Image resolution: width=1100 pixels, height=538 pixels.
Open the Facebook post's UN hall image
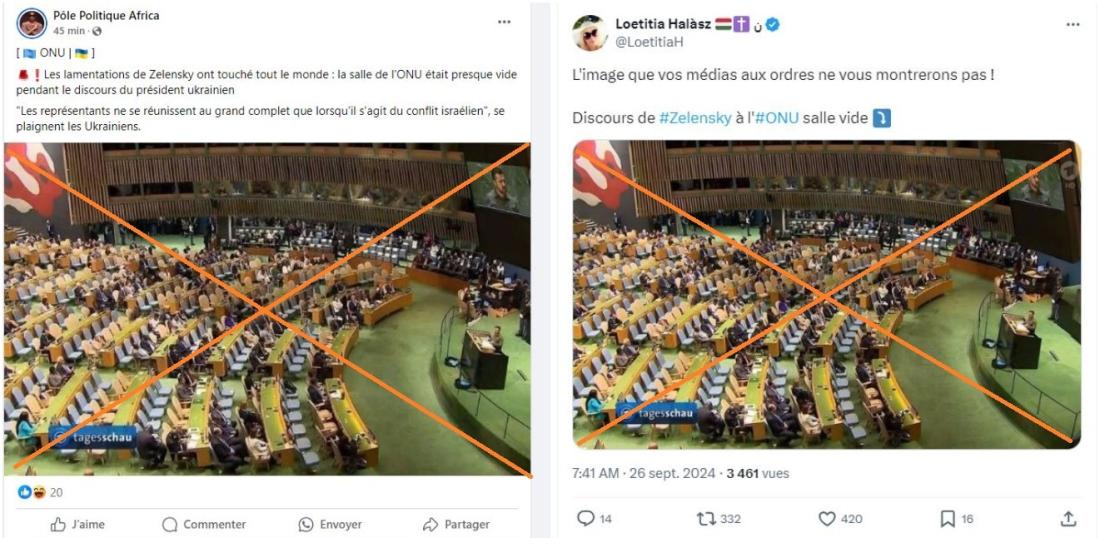coord(267,309)
